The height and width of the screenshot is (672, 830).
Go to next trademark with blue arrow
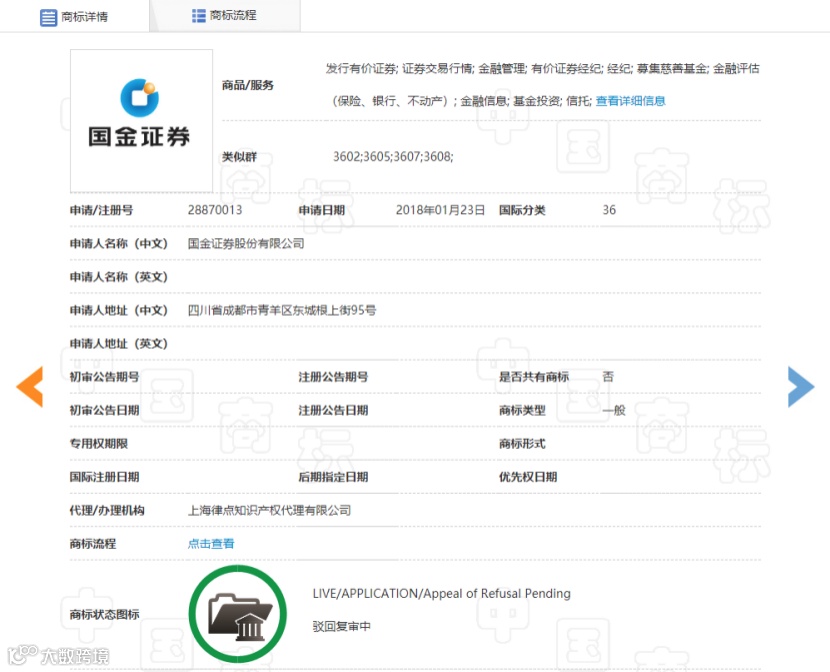point(801,386)
